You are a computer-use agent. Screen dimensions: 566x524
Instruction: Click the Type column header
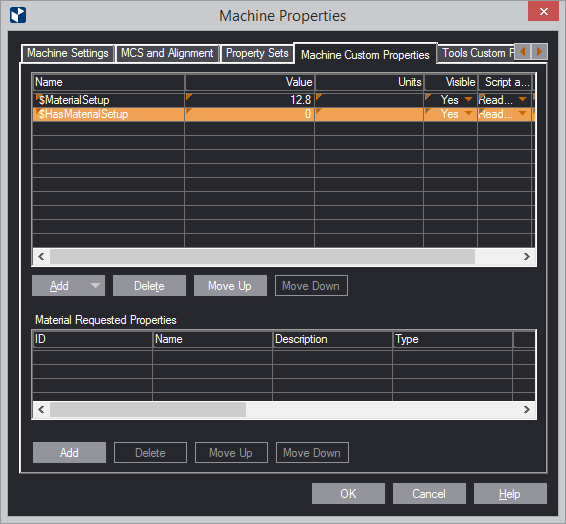point(453,339)
